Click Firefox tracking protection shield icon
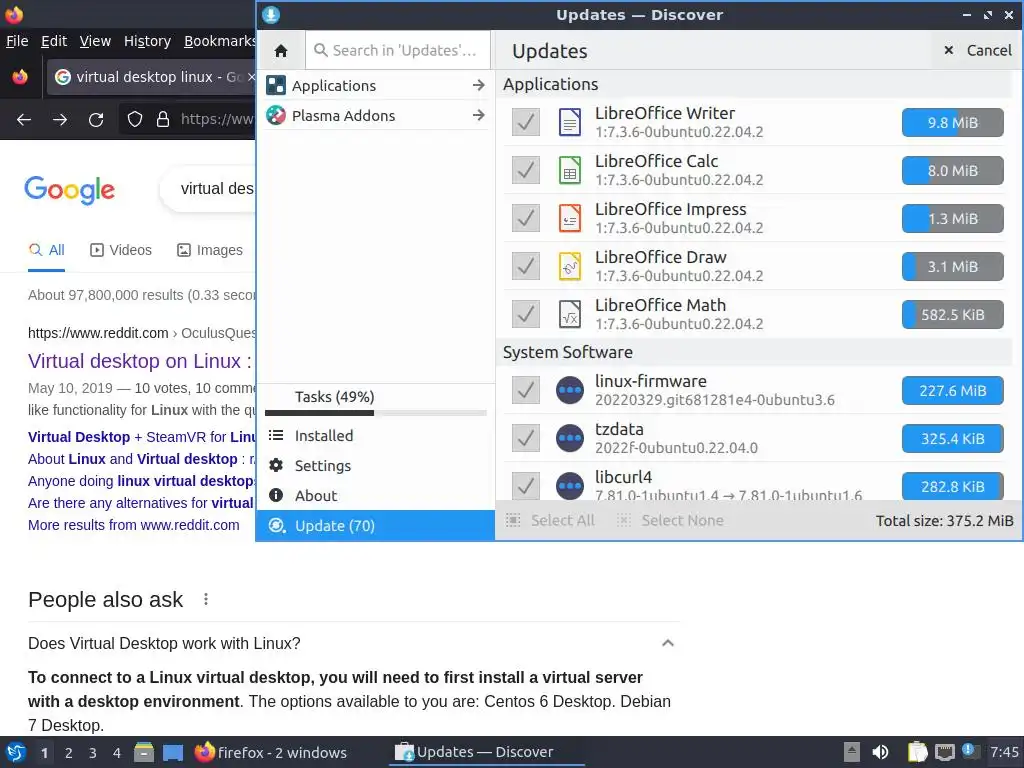Viewport: 1024px width, 768px height. (135, 120)
